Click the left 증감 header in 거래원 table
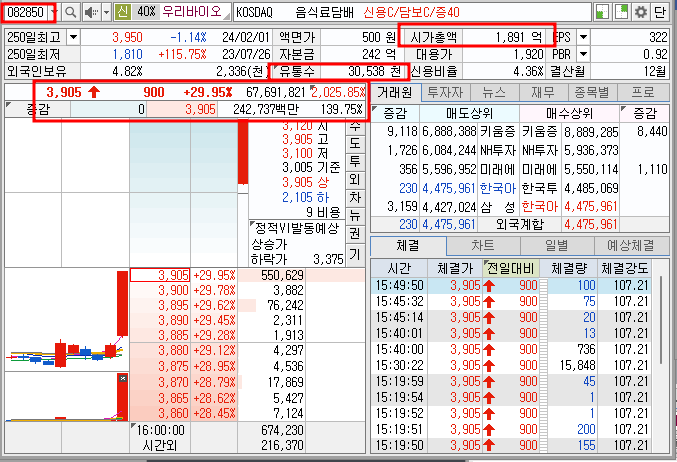This screenshot has width=677, height=462. coord(395,114)
